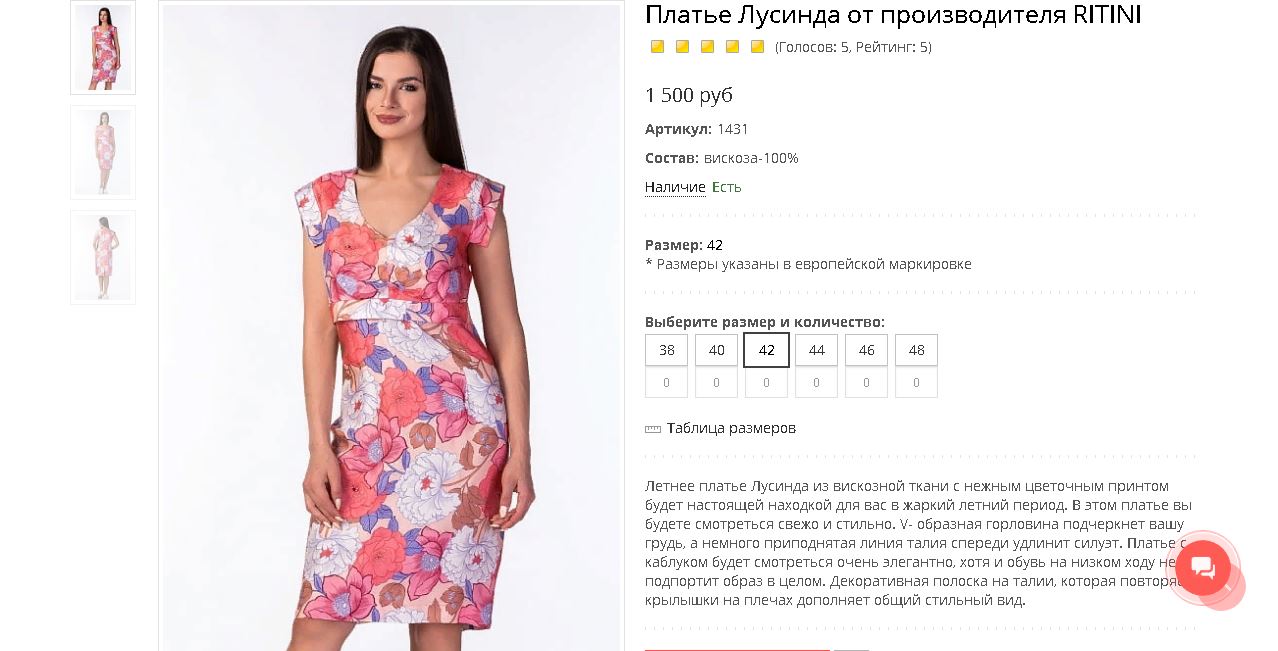Image resolution: width=1278 pixels, height=651 pixels.
Task: Show the first front-view dress thumbnail
Action: 103,47
